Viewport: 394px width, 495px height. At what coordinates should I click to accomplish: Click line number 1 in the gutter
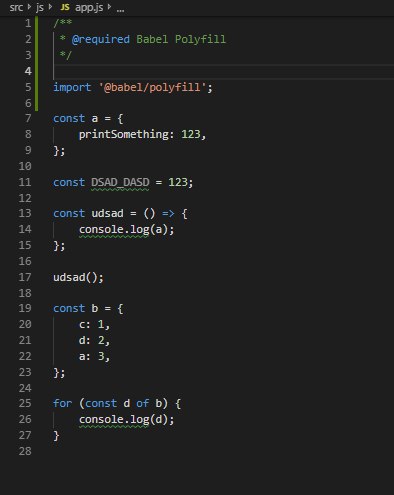coord(28,23)
